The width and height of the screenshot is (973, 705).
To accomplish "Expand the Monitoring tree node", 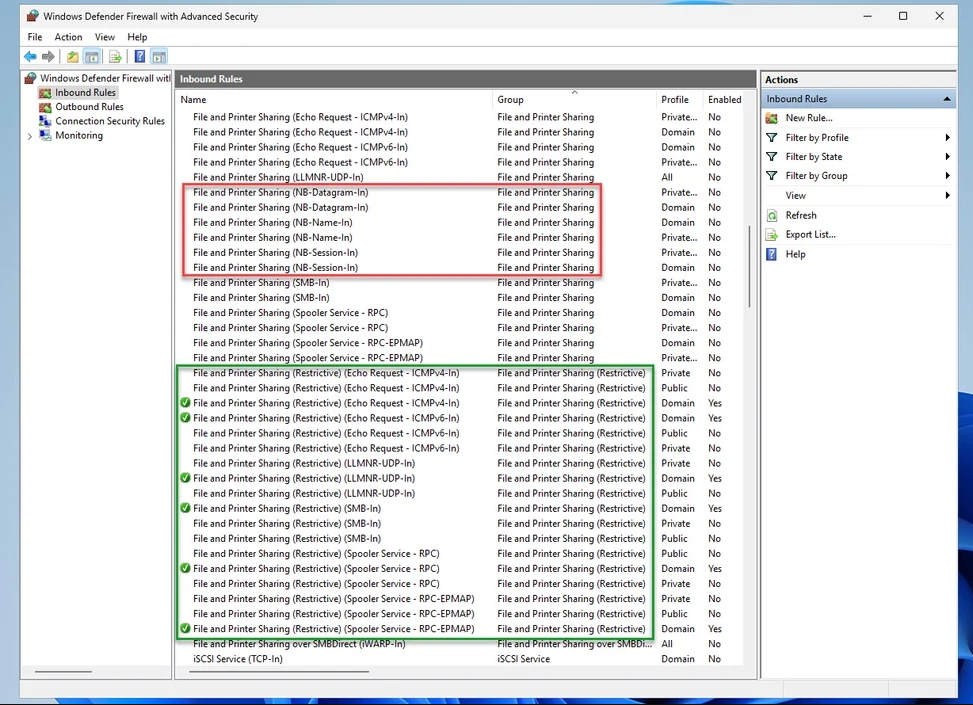I will (x=29, y=136).
